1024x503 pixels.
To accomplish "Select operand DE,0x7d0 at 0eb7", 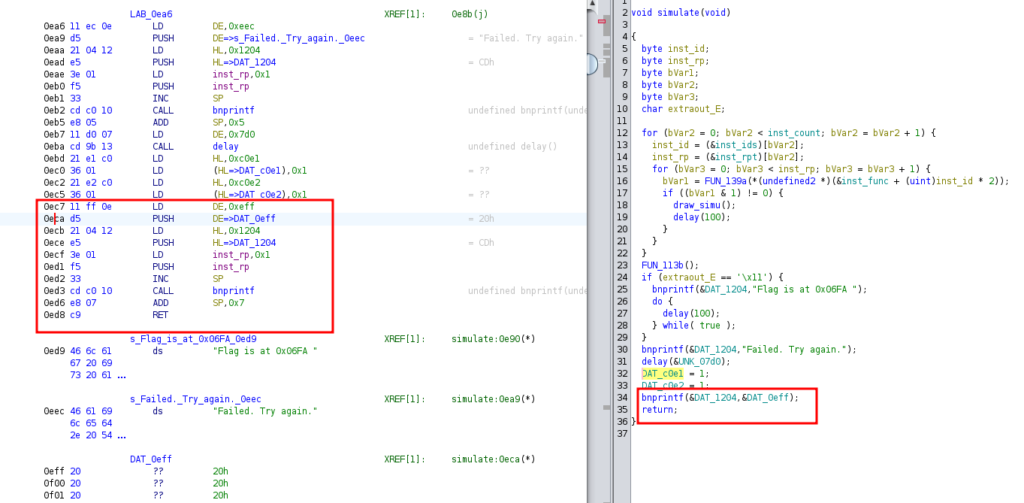I will [234, 135].
